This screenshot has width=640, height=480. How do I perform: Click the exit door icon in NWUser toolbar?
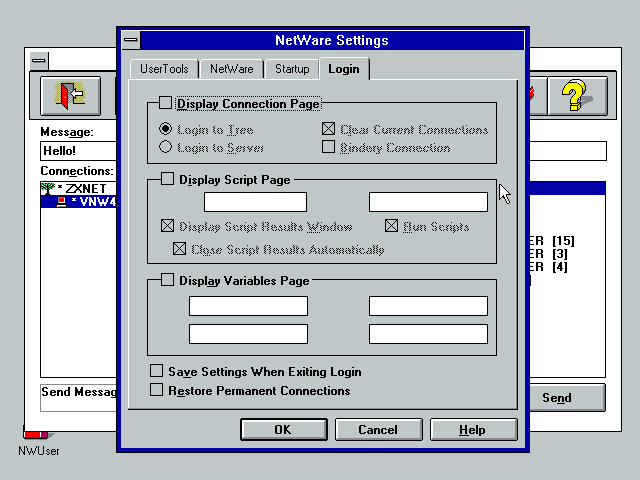(71, 96)
